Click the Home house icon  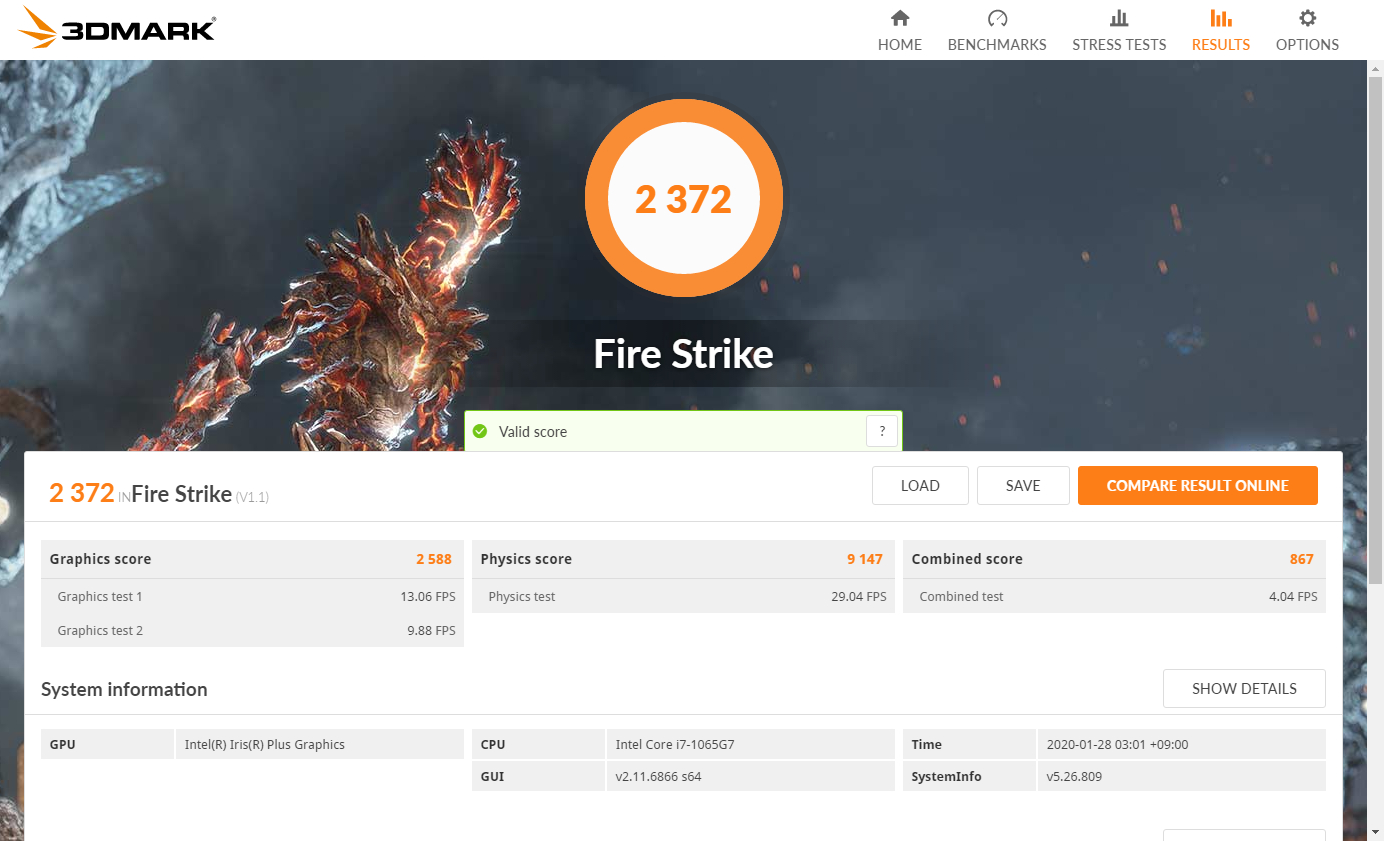tap(900, 18)
